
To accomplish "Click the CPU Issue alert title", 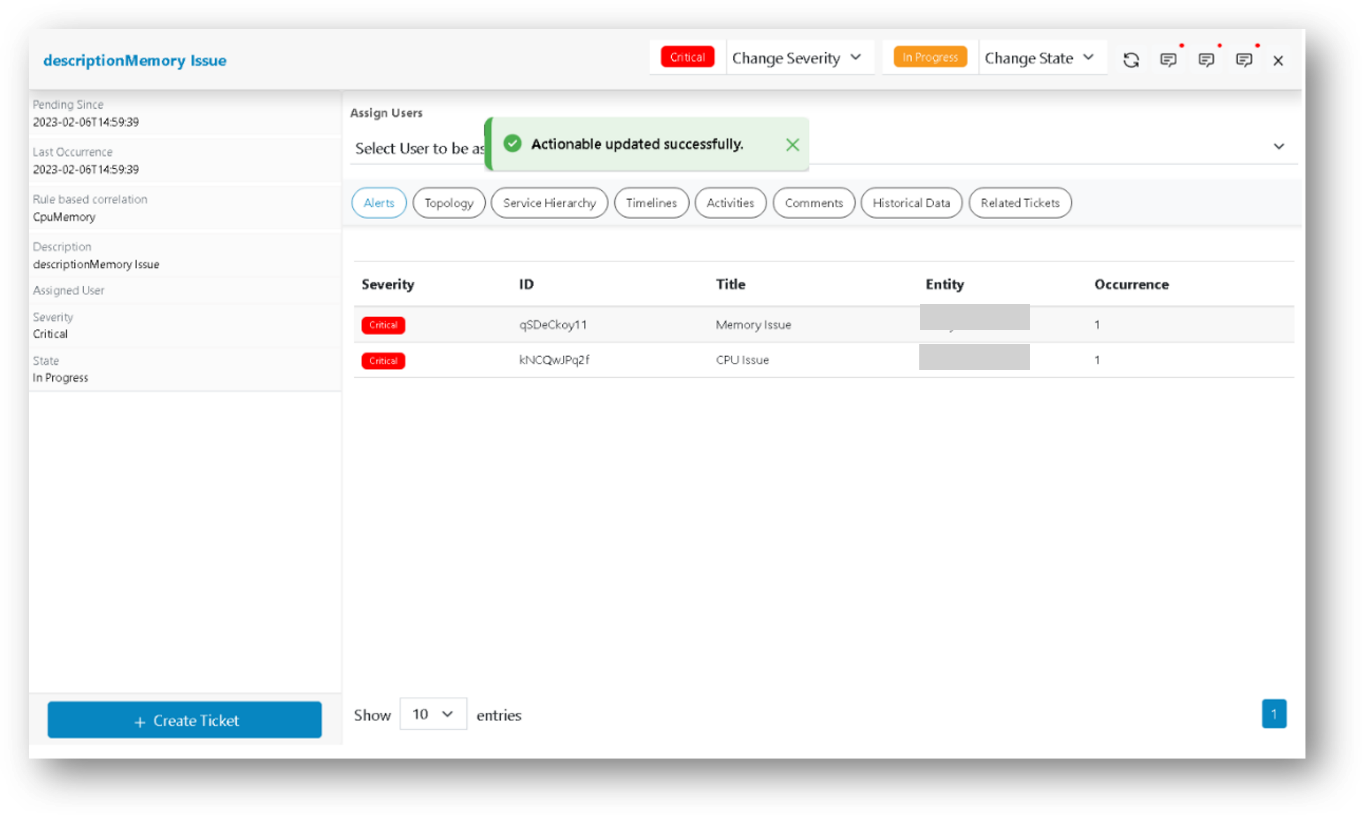I will (742, 360).
